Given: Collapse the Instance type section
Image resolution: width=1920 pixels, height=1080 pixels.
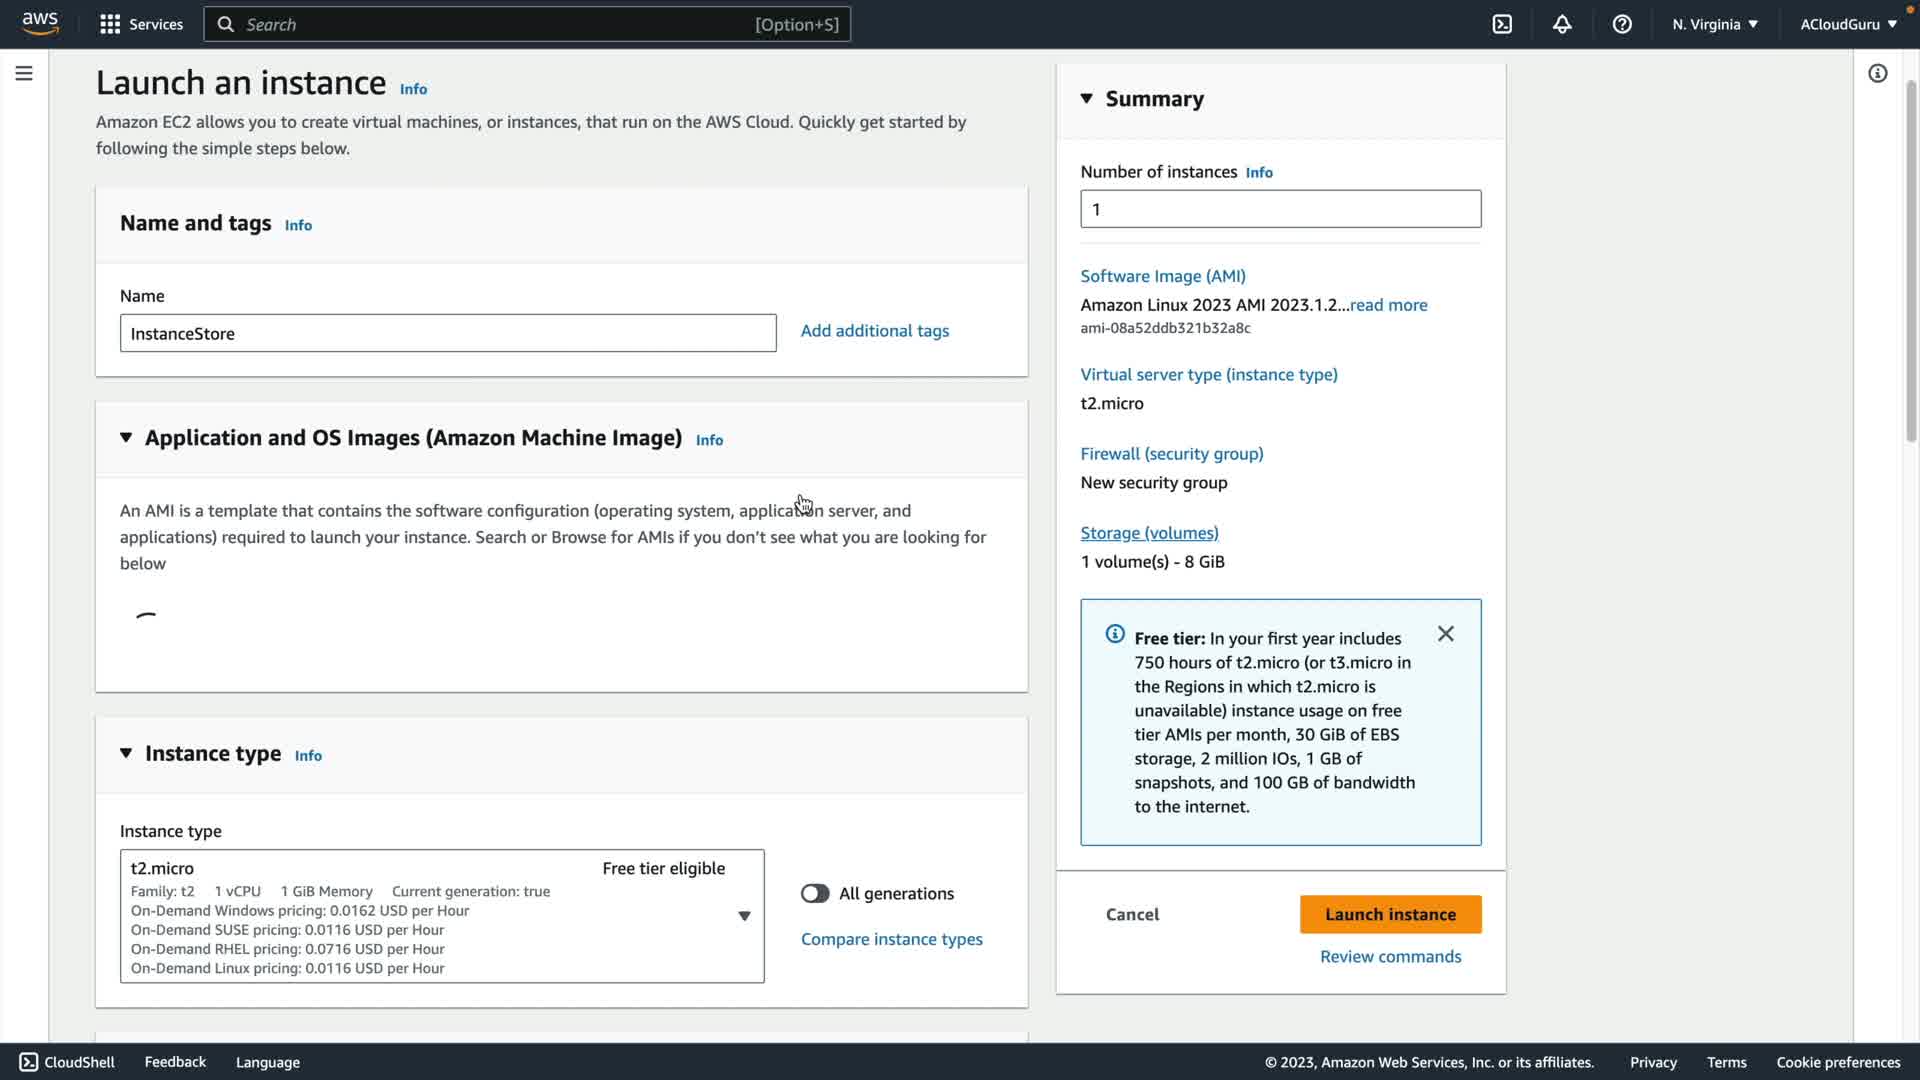Looking at the screenshot, I should click(126, 753).
